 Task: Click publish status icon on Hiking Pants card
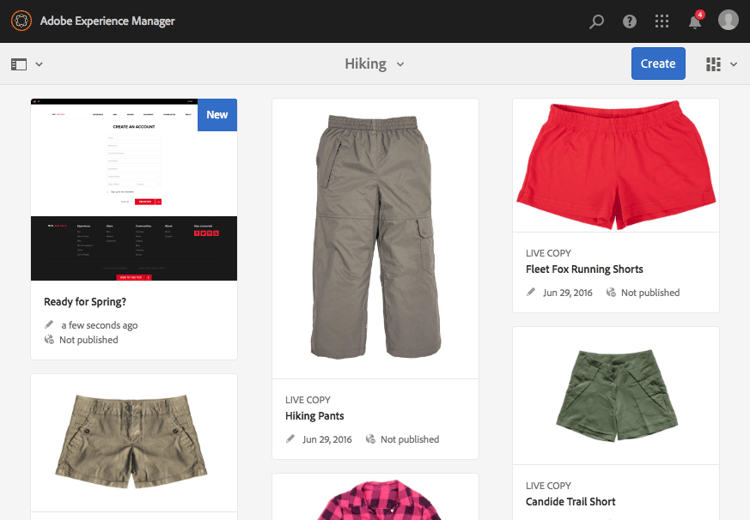pyautogui.click(x=370, y=439)
